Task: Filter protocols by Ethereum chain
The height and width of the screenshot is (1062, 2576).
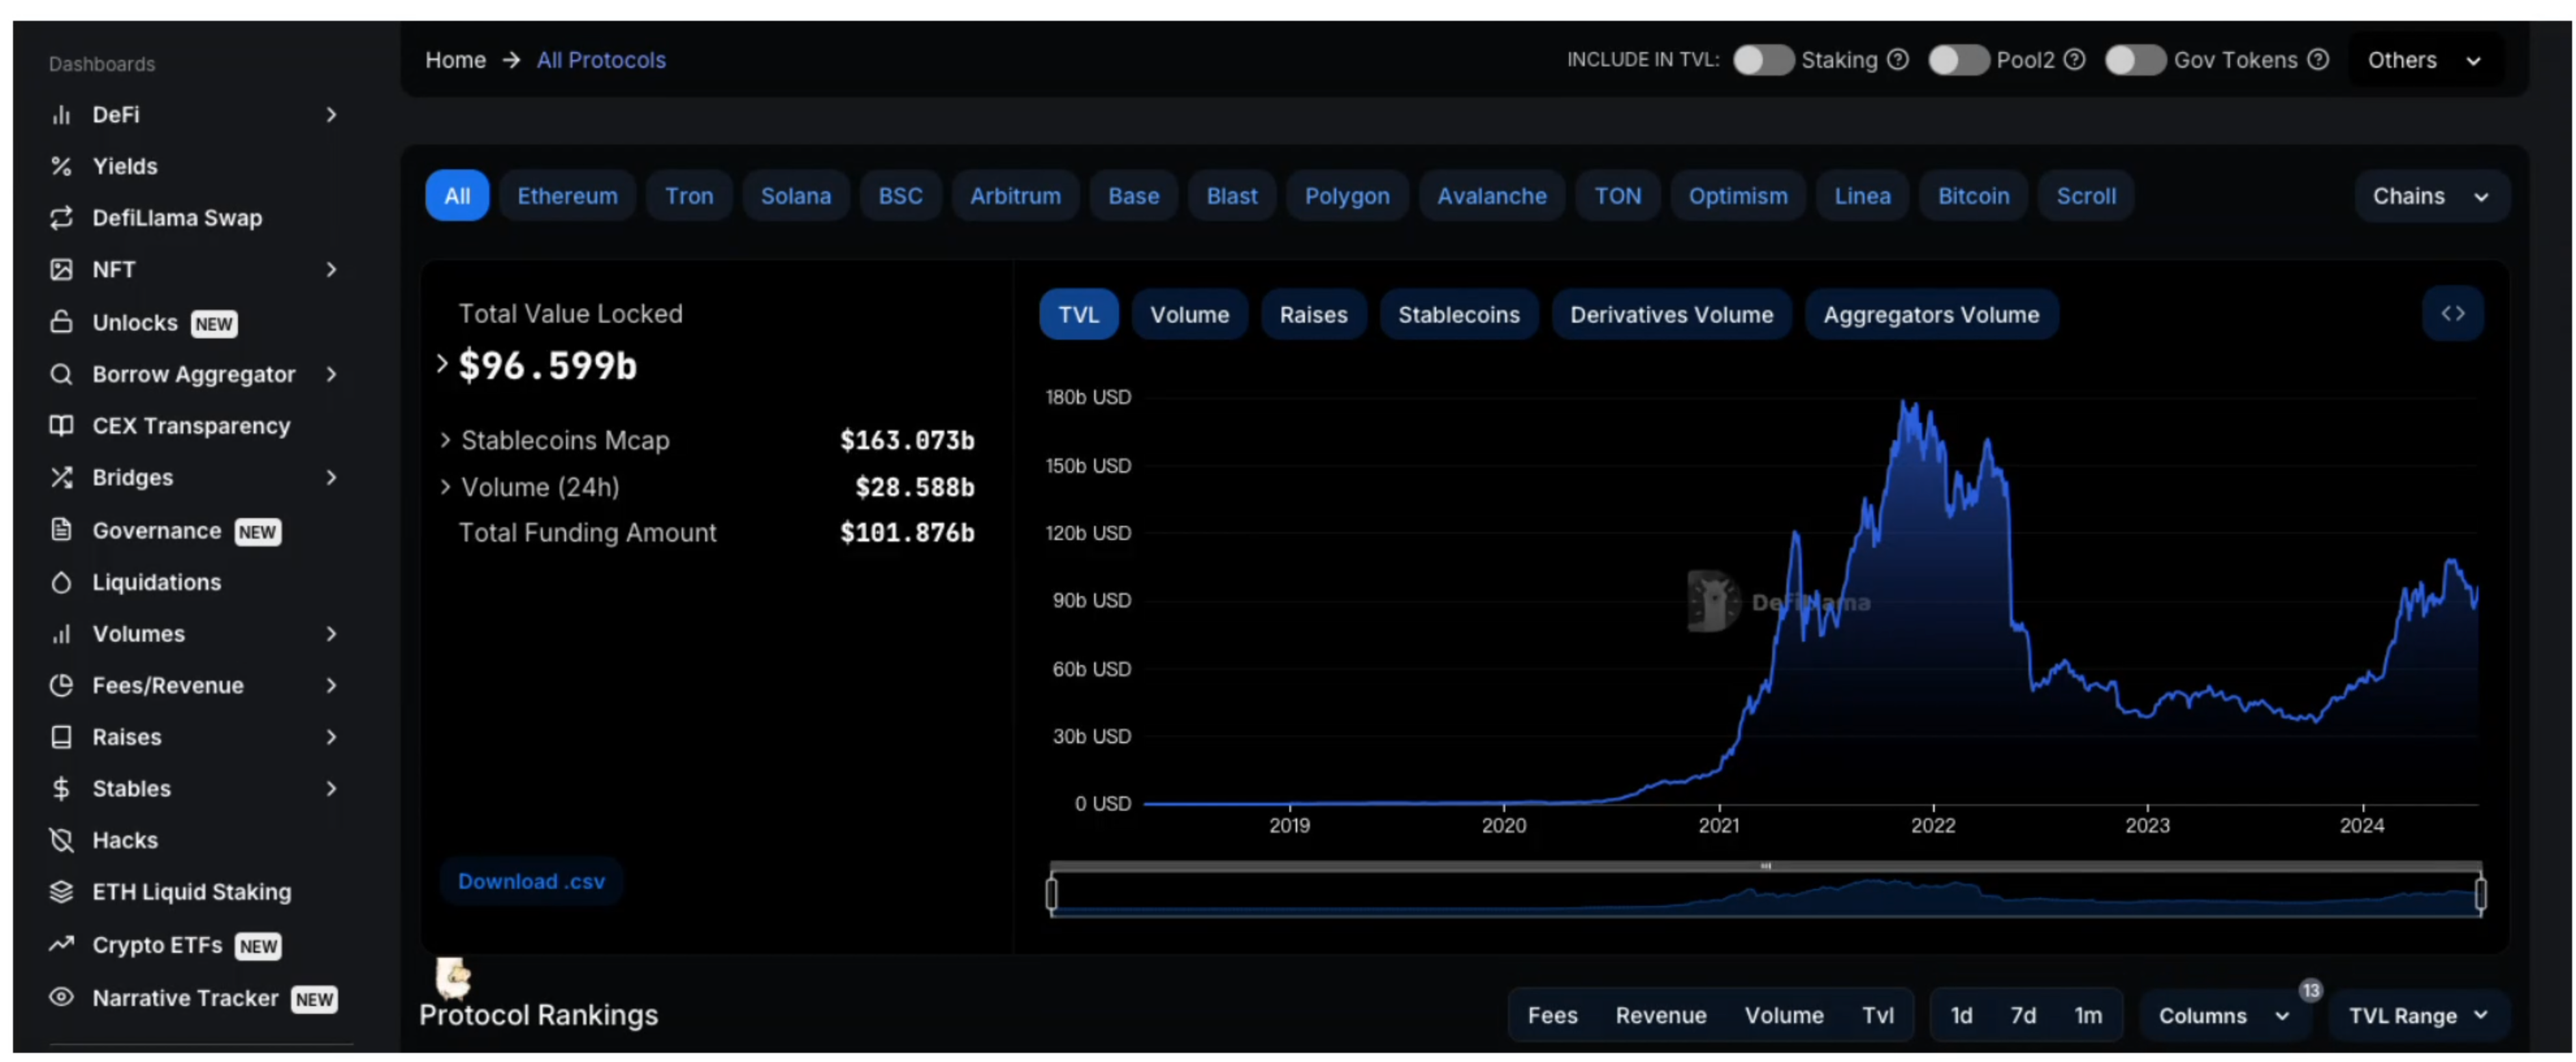Action: pyautogui.click(x=567, y=196)
